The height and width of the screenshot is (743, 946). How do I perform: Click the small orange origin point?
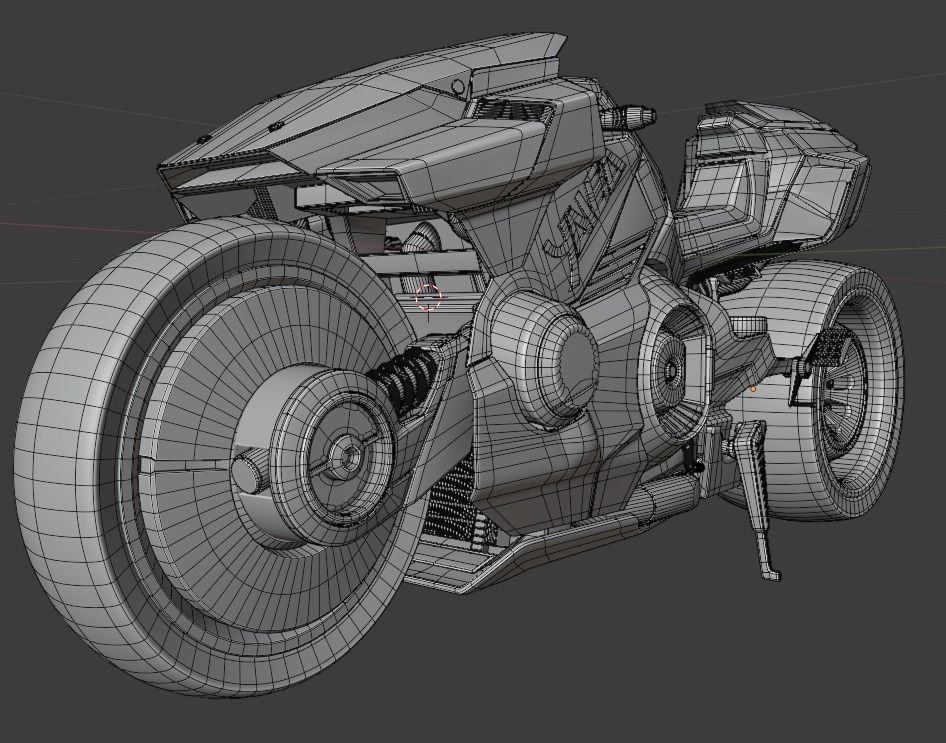(753, 389)
